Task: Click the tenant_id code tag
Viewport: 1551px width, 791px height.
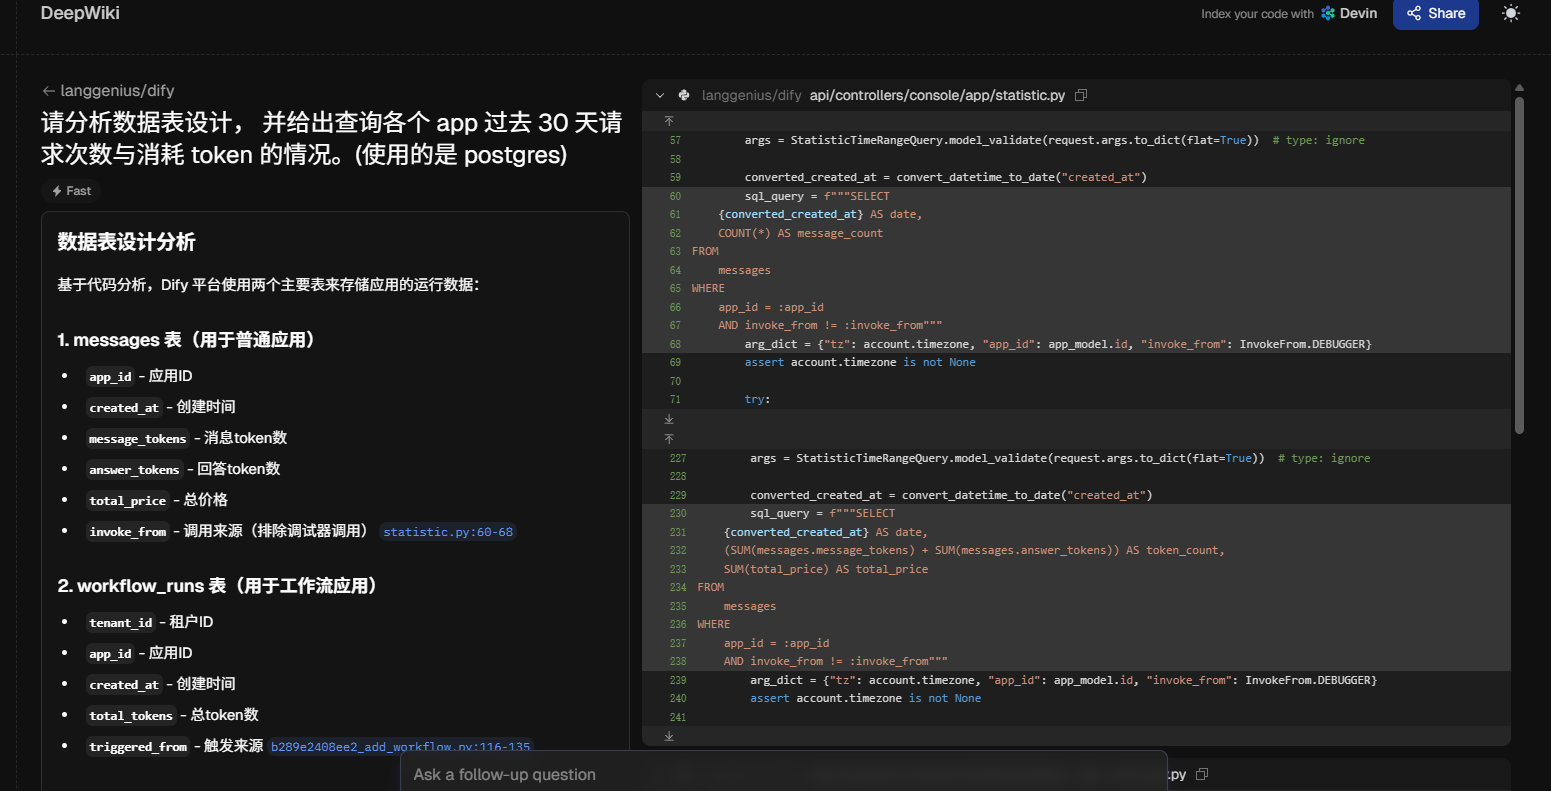Action: 121,623
